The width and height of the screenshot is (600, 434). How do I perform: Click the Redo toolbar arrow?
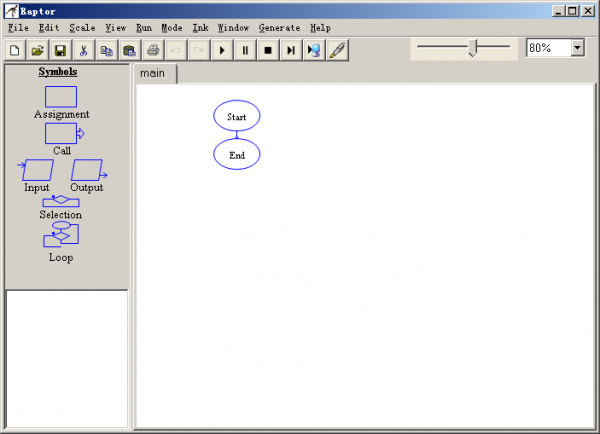coord(199,50)
